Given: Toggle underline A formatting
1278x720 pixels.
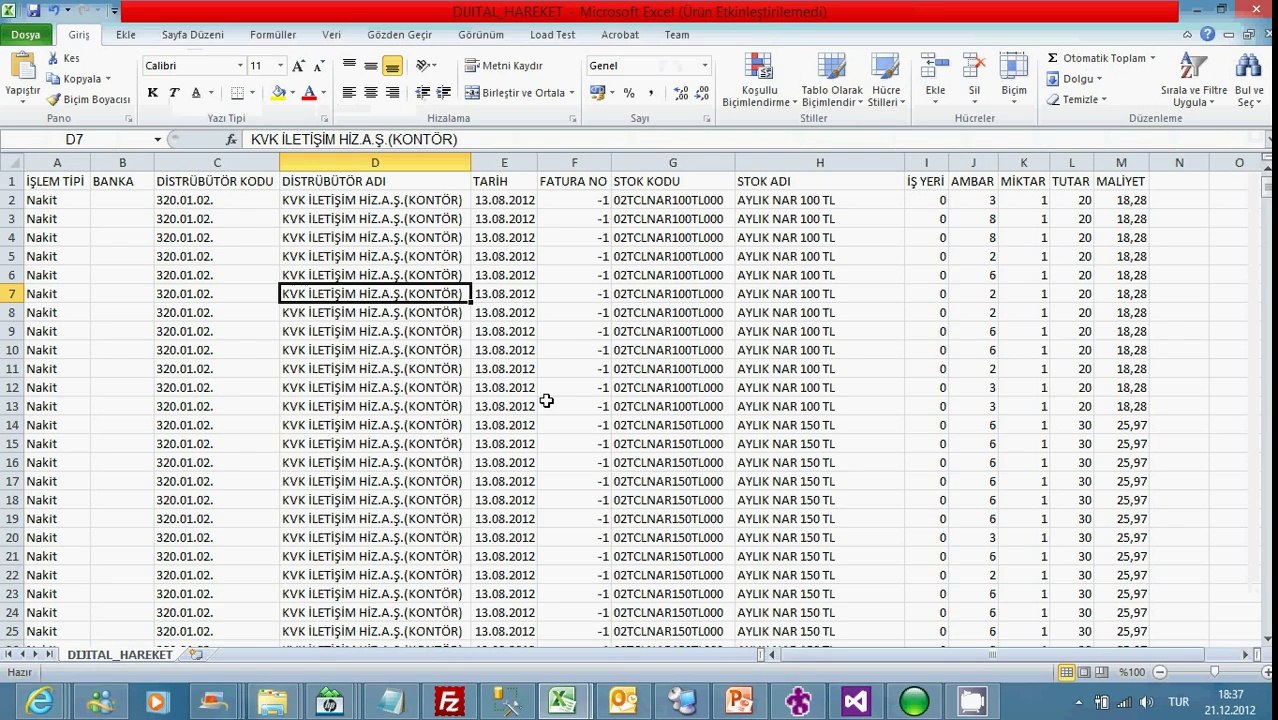Looking at the screenshot, I should (x=196, y=92).
